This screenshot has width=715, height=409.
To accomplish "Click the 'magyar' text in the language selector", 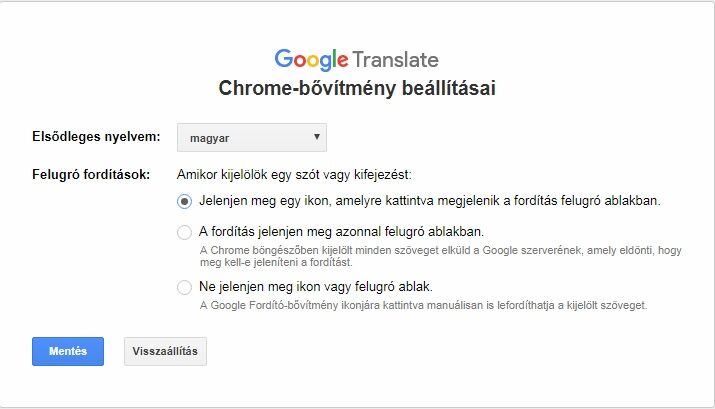I will tap(210, 138).
